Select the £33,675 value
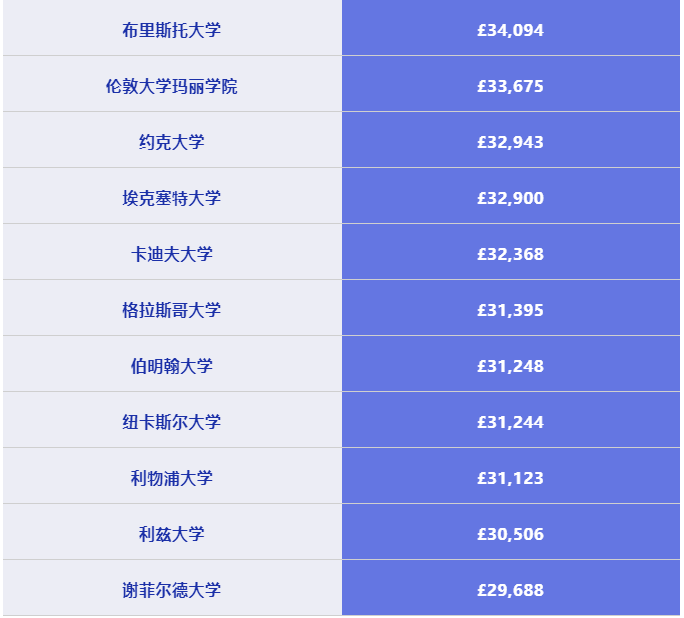 pyautogui.click(x=510, y=86)
